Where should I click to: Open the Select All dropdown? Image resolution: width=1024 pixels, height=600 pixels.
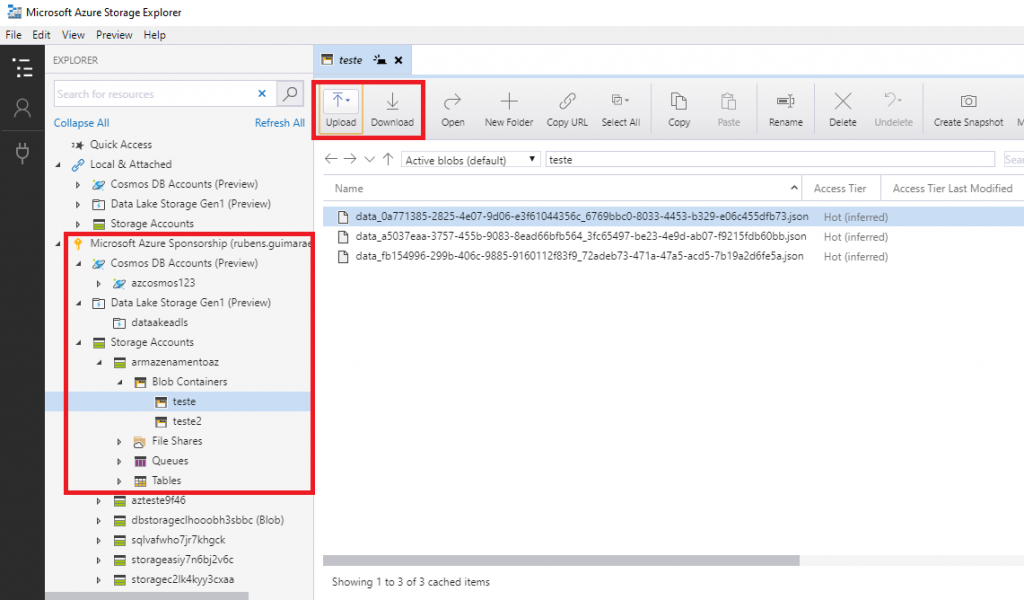[x=620, y=102]
